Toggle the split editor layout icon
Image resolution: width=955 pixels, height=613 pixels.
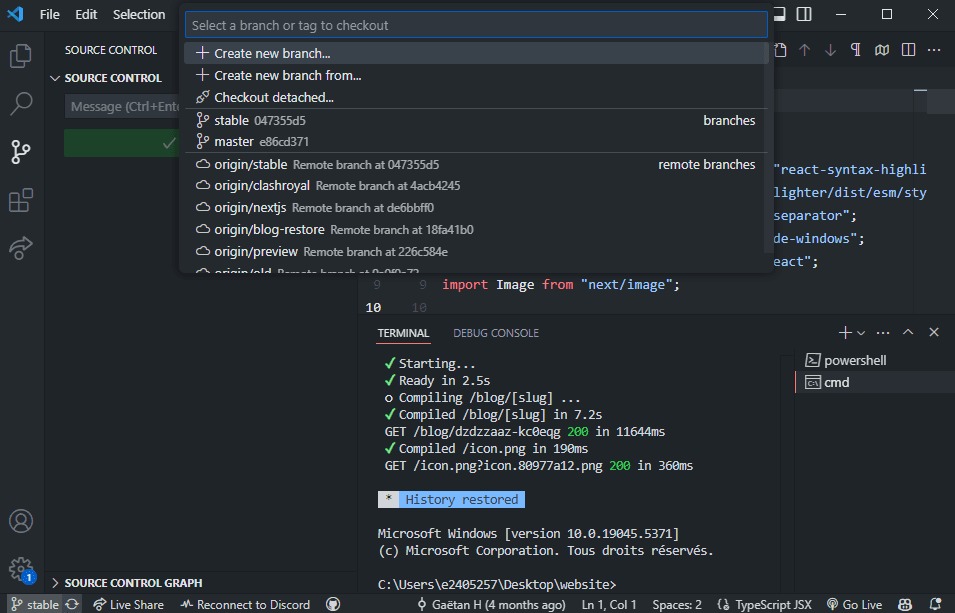coord(908,50)
